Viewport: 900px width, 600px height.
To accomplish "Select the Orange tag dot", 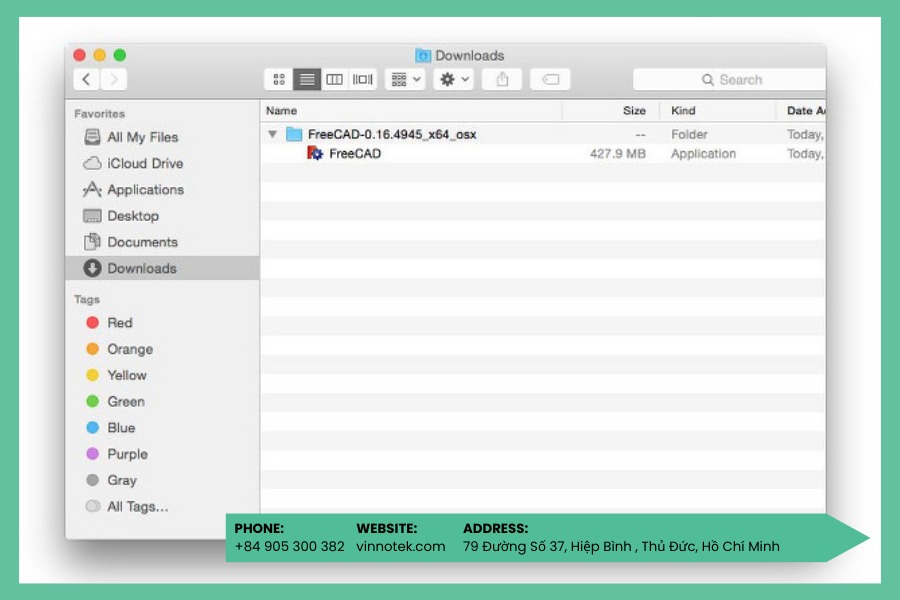I will pyautogui.click(x=92, y=349).
